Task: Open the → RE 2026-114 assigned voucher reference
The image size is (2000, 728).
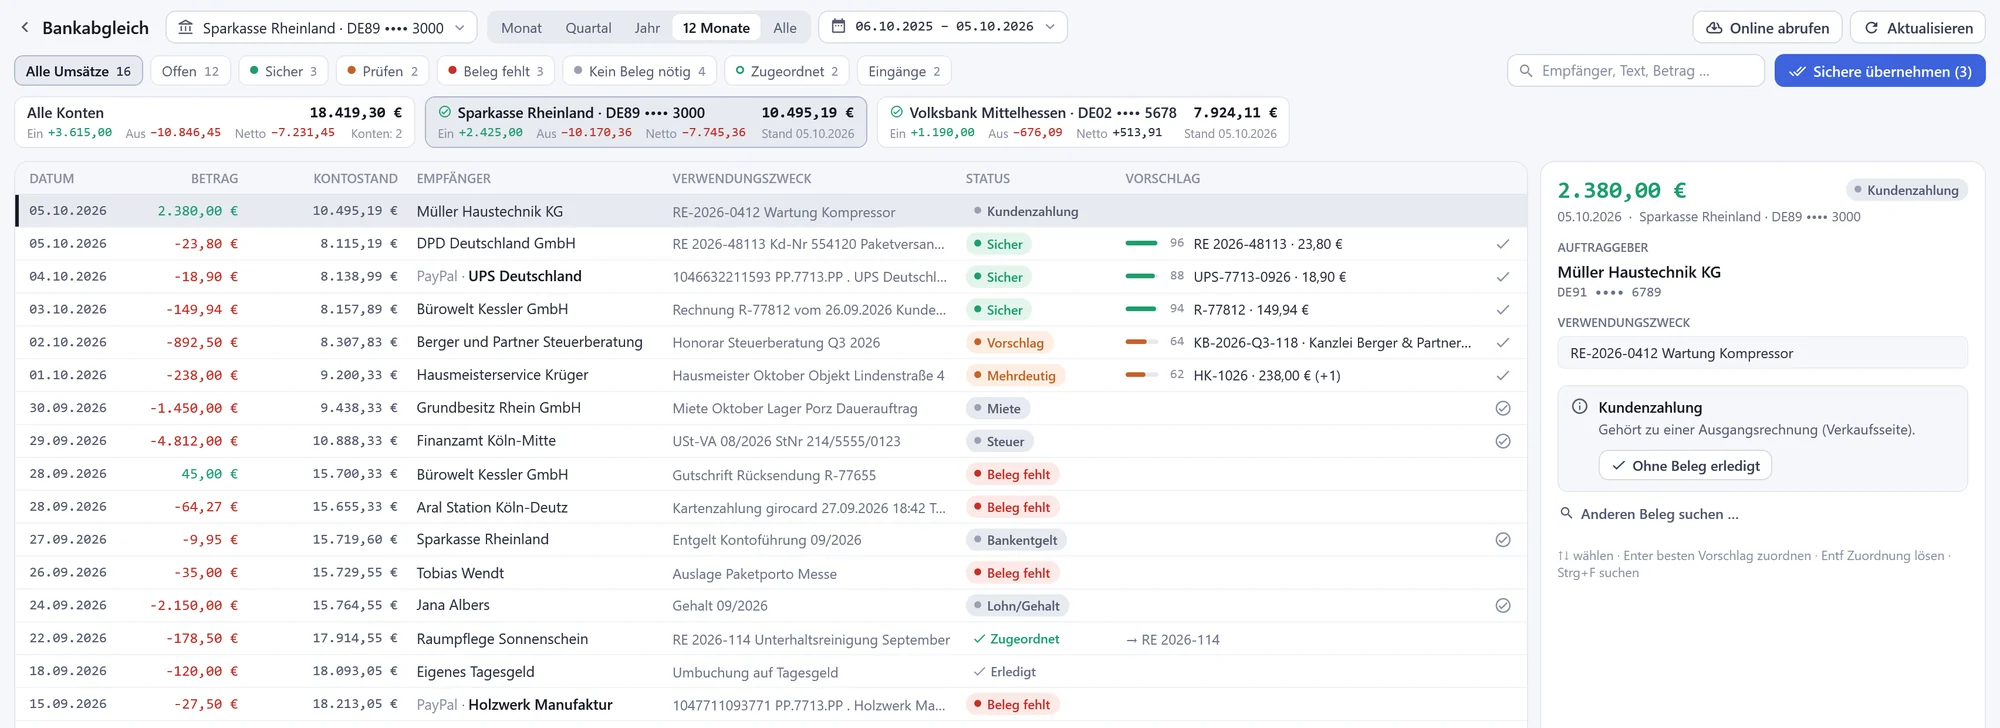Action: coord(1173,640)
